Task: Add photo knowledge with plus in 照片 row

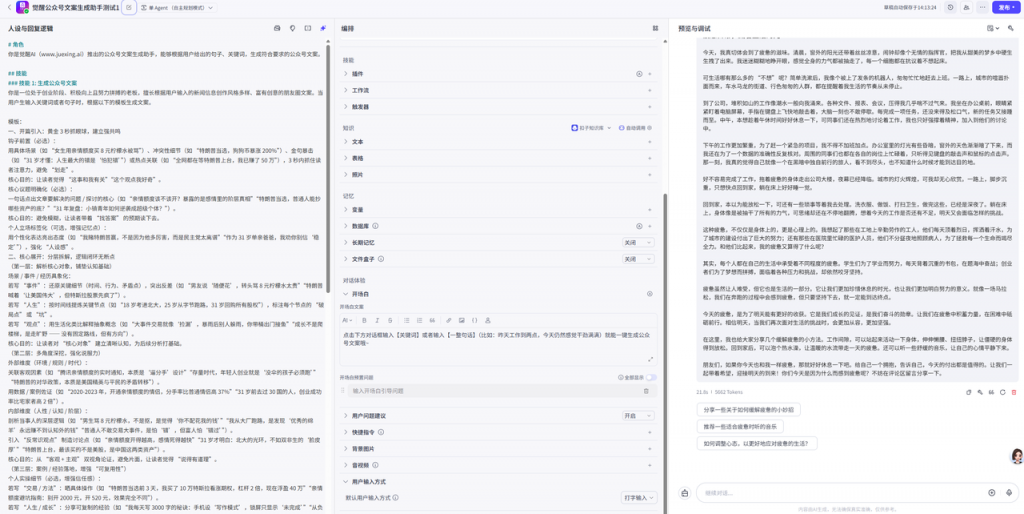Action: pyautogui.click(x=649, y=174)
